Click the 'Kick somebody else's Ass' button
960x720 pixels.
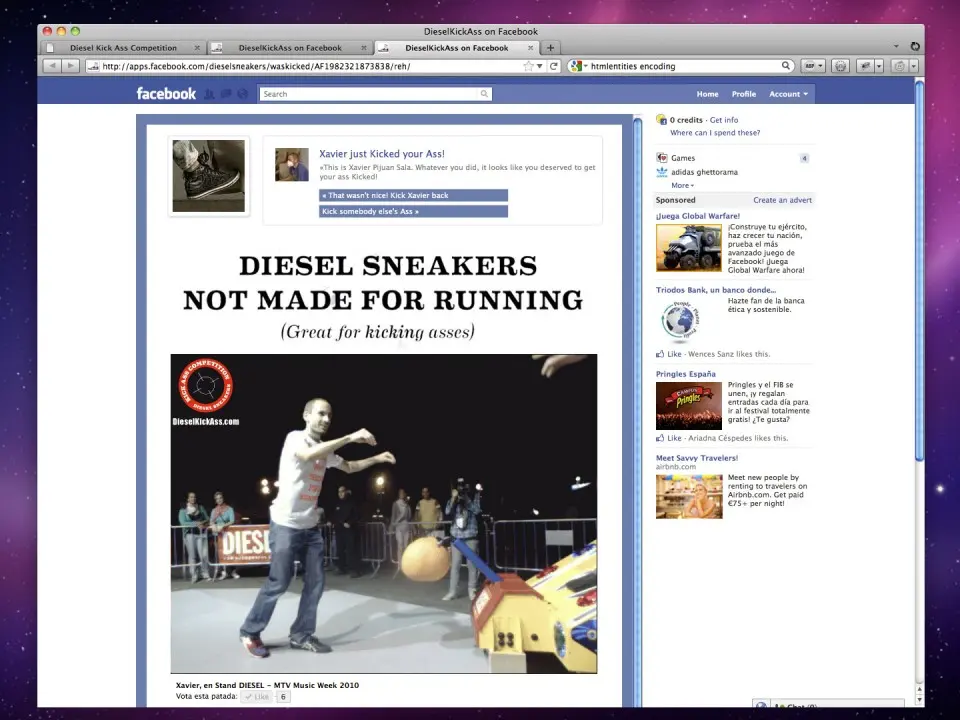point(413,211)
